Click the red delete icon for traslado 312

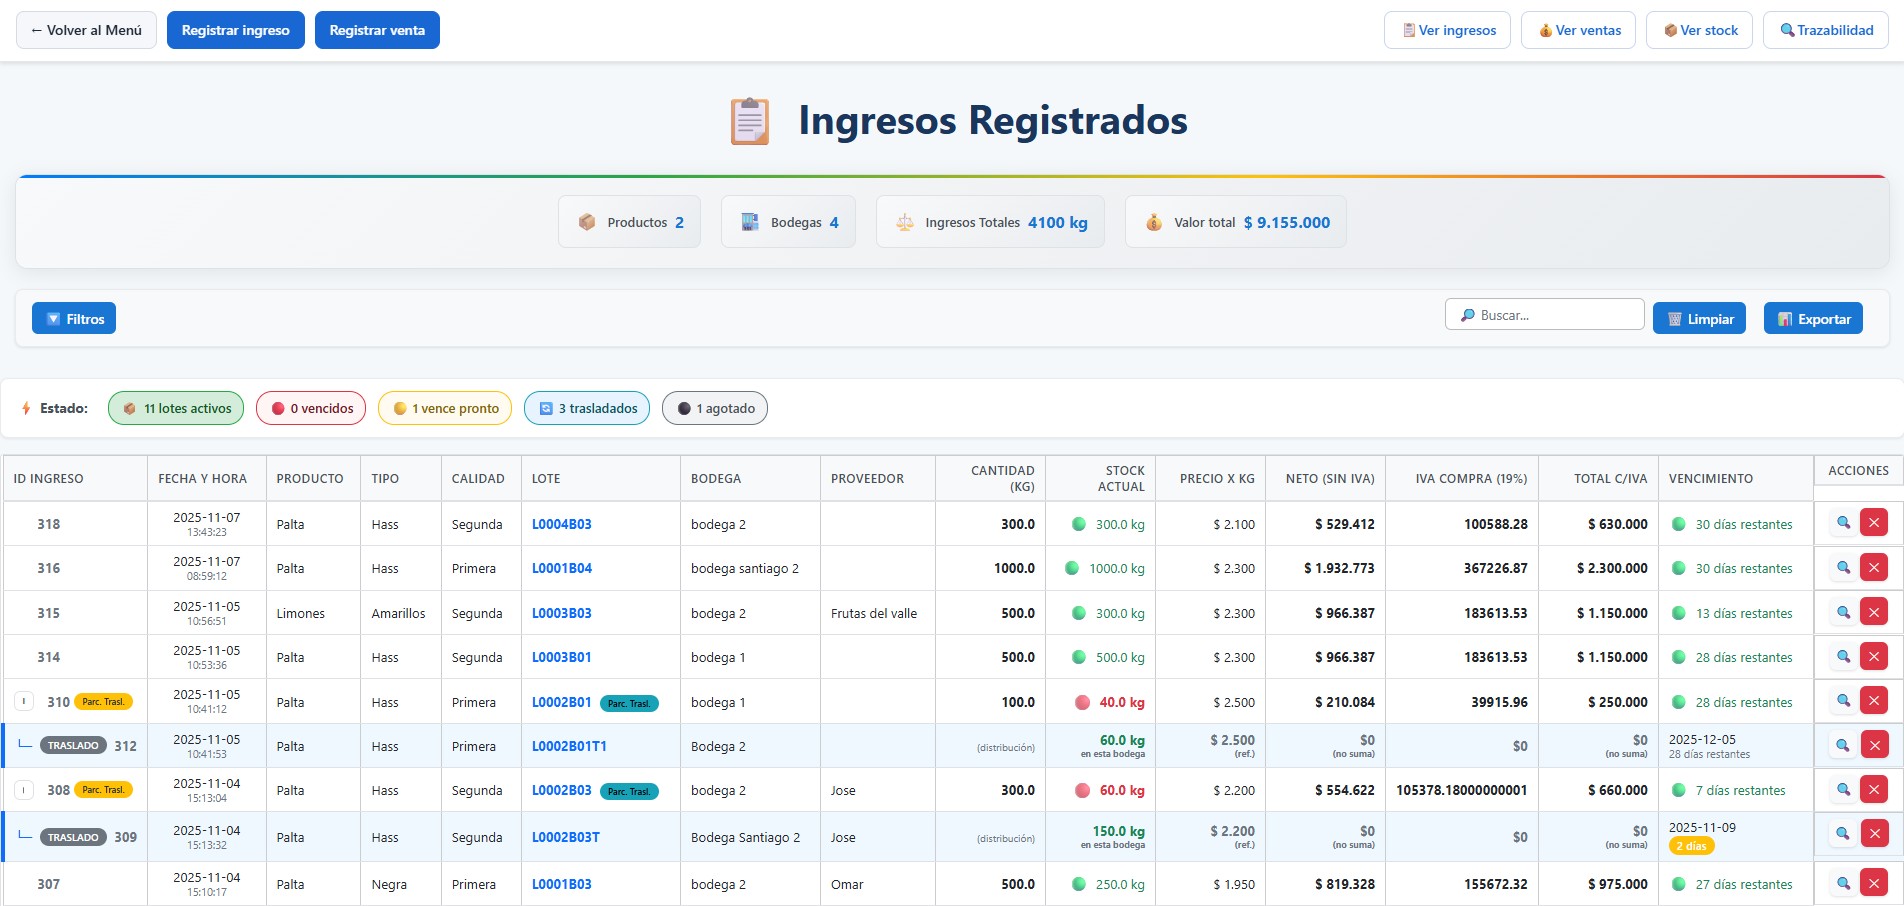(x=1873, y=745)
